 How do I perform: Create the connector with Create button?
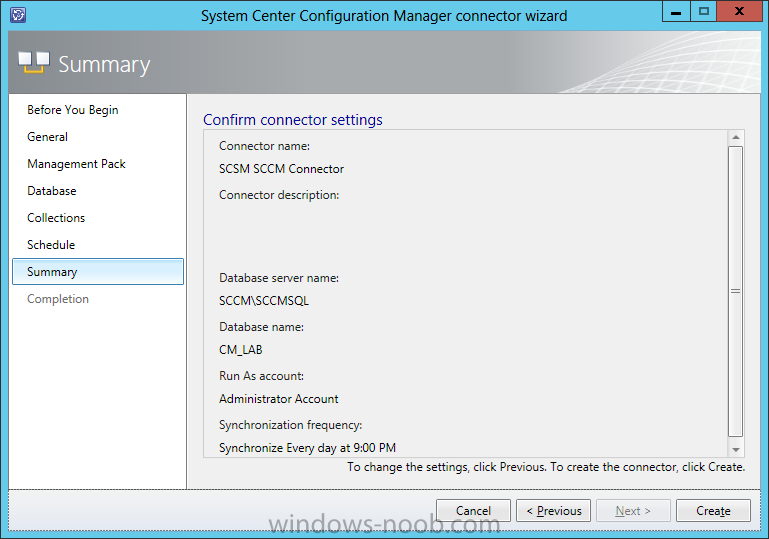click(713, 511)
